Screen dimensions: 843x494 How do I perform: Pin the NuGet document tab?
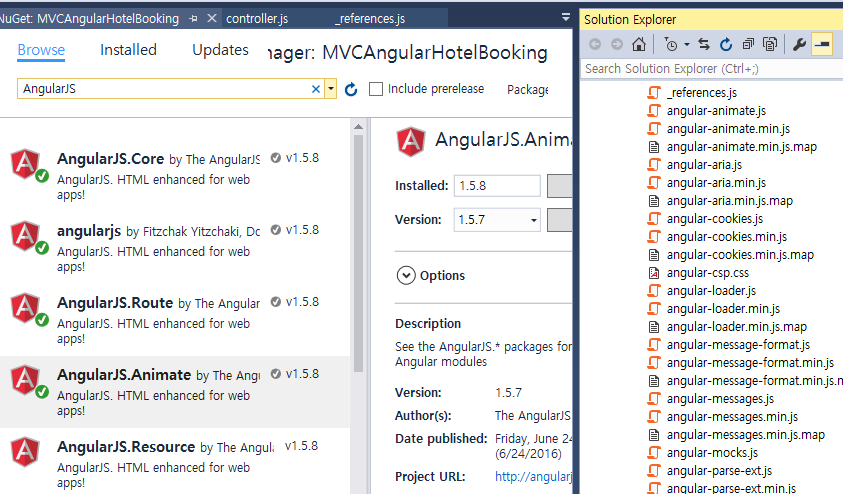194,19
